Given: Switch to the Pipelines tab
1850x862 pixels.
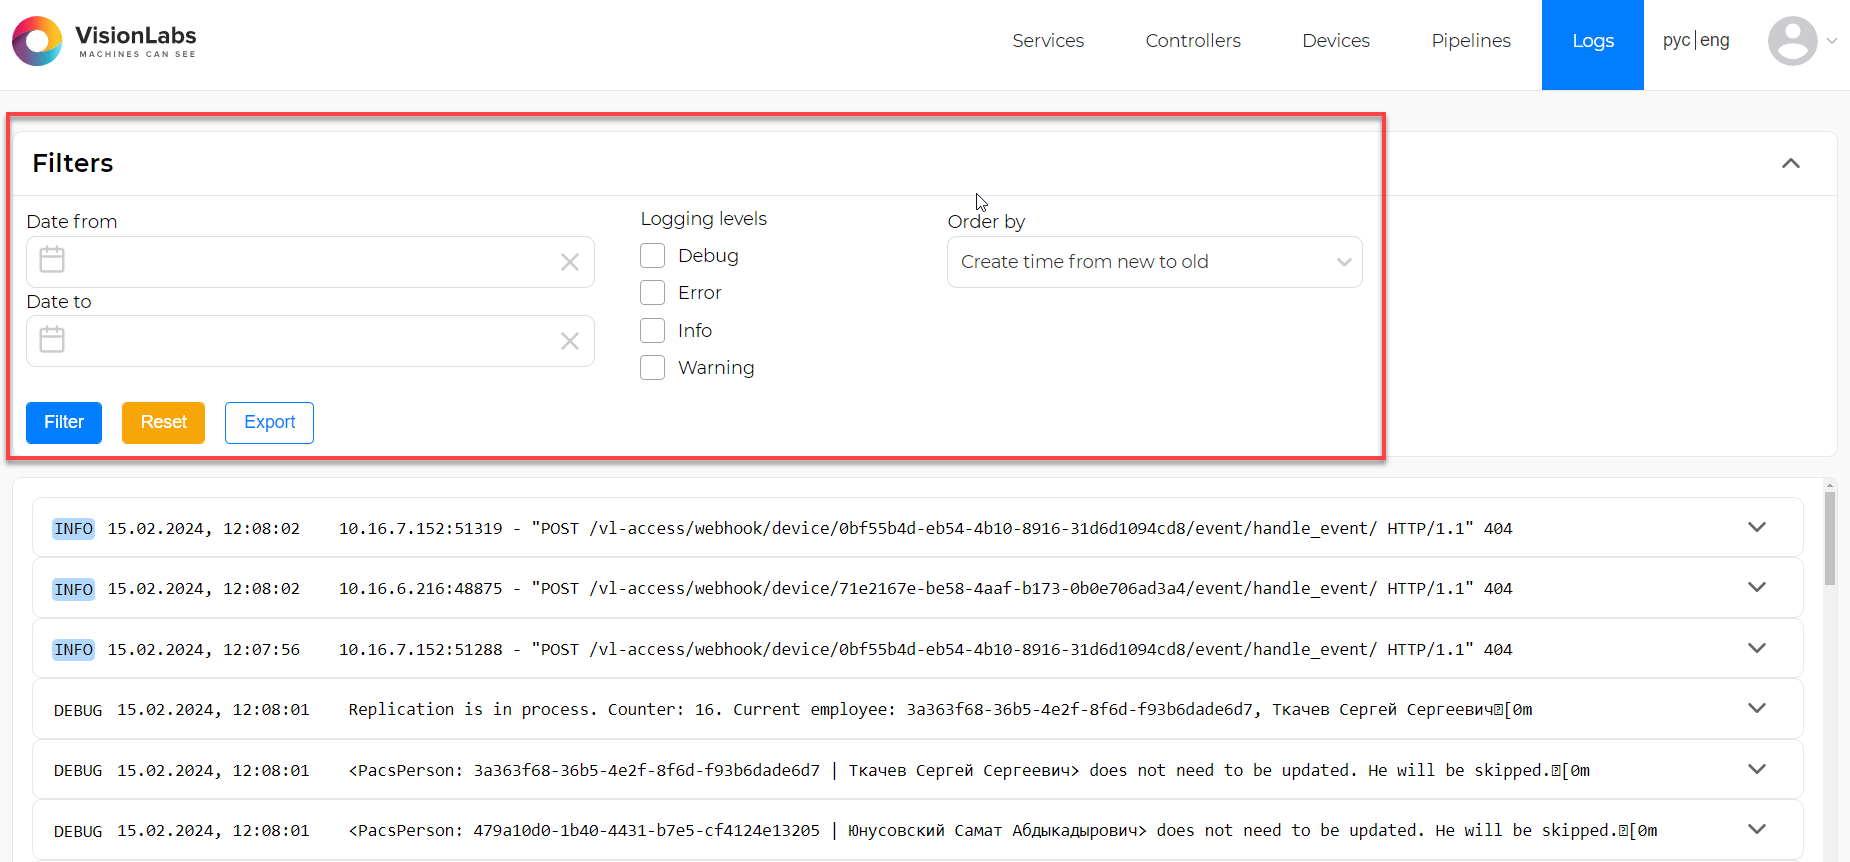Looking at the screenshot, I should click(1471, 41).
